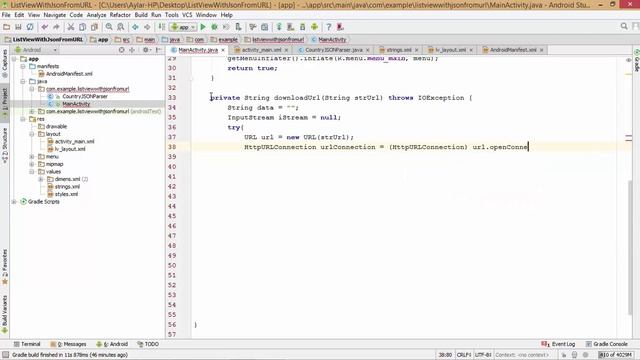Close the MainActivity.java tab
The image size is (640, 360).
tap(223, 50)
